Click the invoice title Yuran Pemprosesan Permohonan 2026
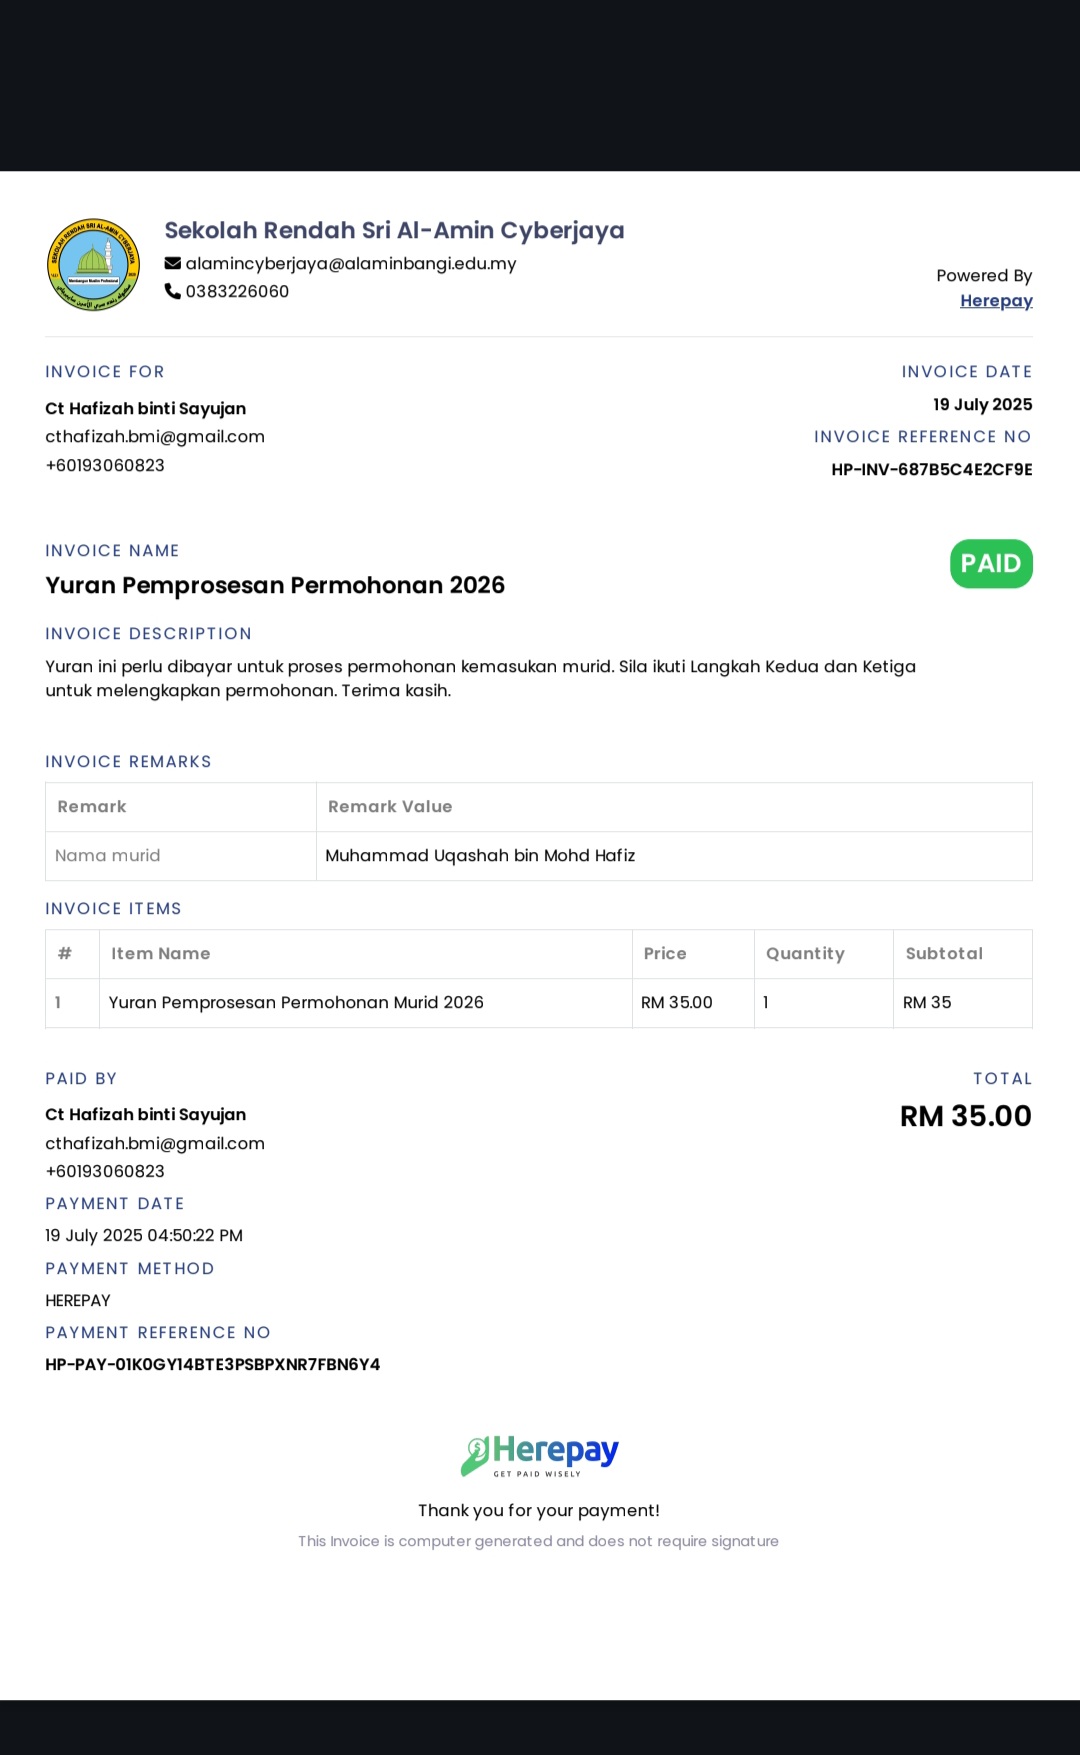1080x1755 pixels. (x=275, y=586)
